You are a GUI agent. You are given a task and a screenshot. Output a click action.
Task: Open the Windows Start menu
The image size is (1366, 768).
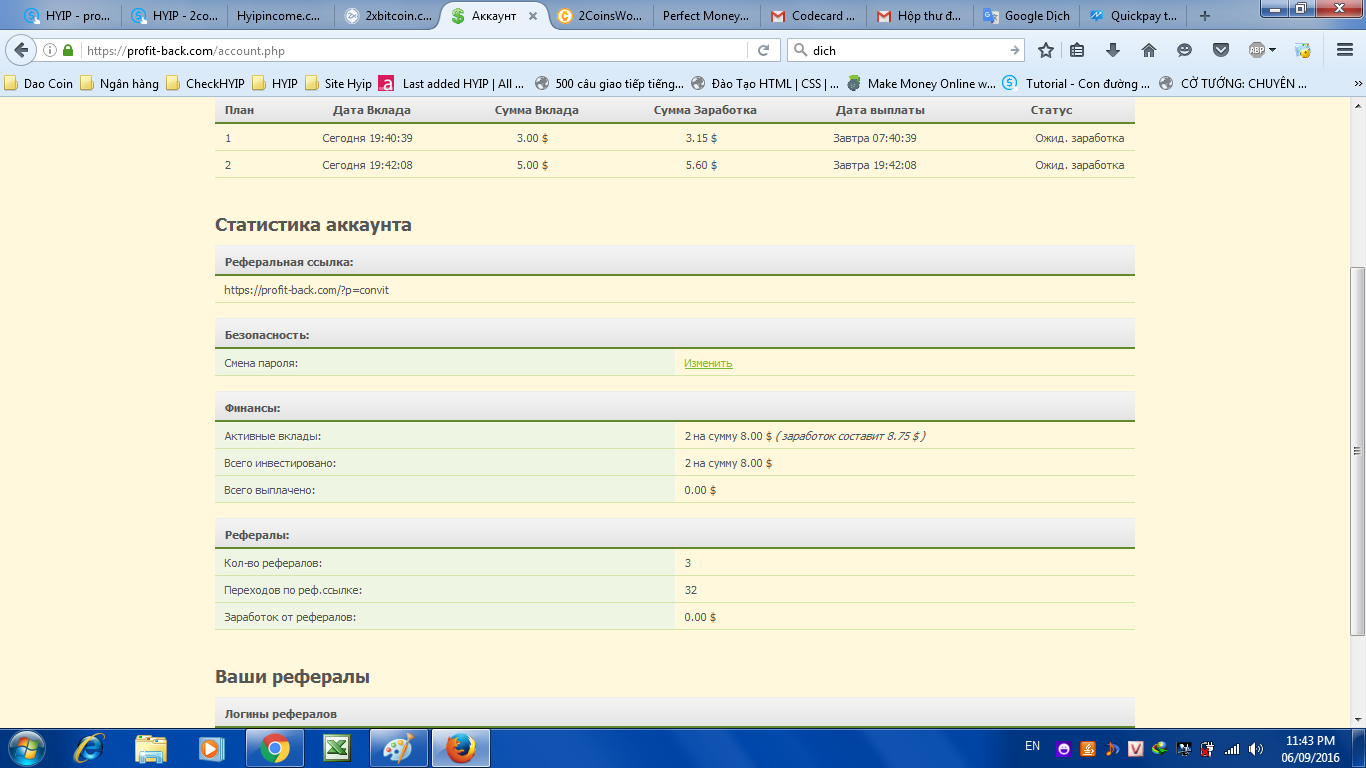(25, 747)
